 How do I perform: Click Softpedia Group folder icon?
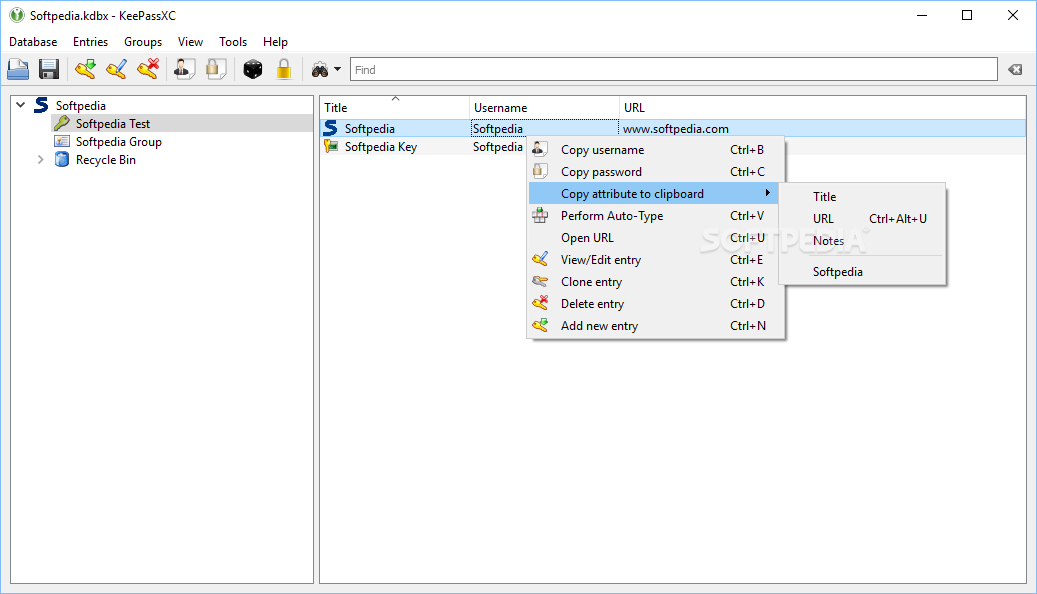tap(62, 142)
